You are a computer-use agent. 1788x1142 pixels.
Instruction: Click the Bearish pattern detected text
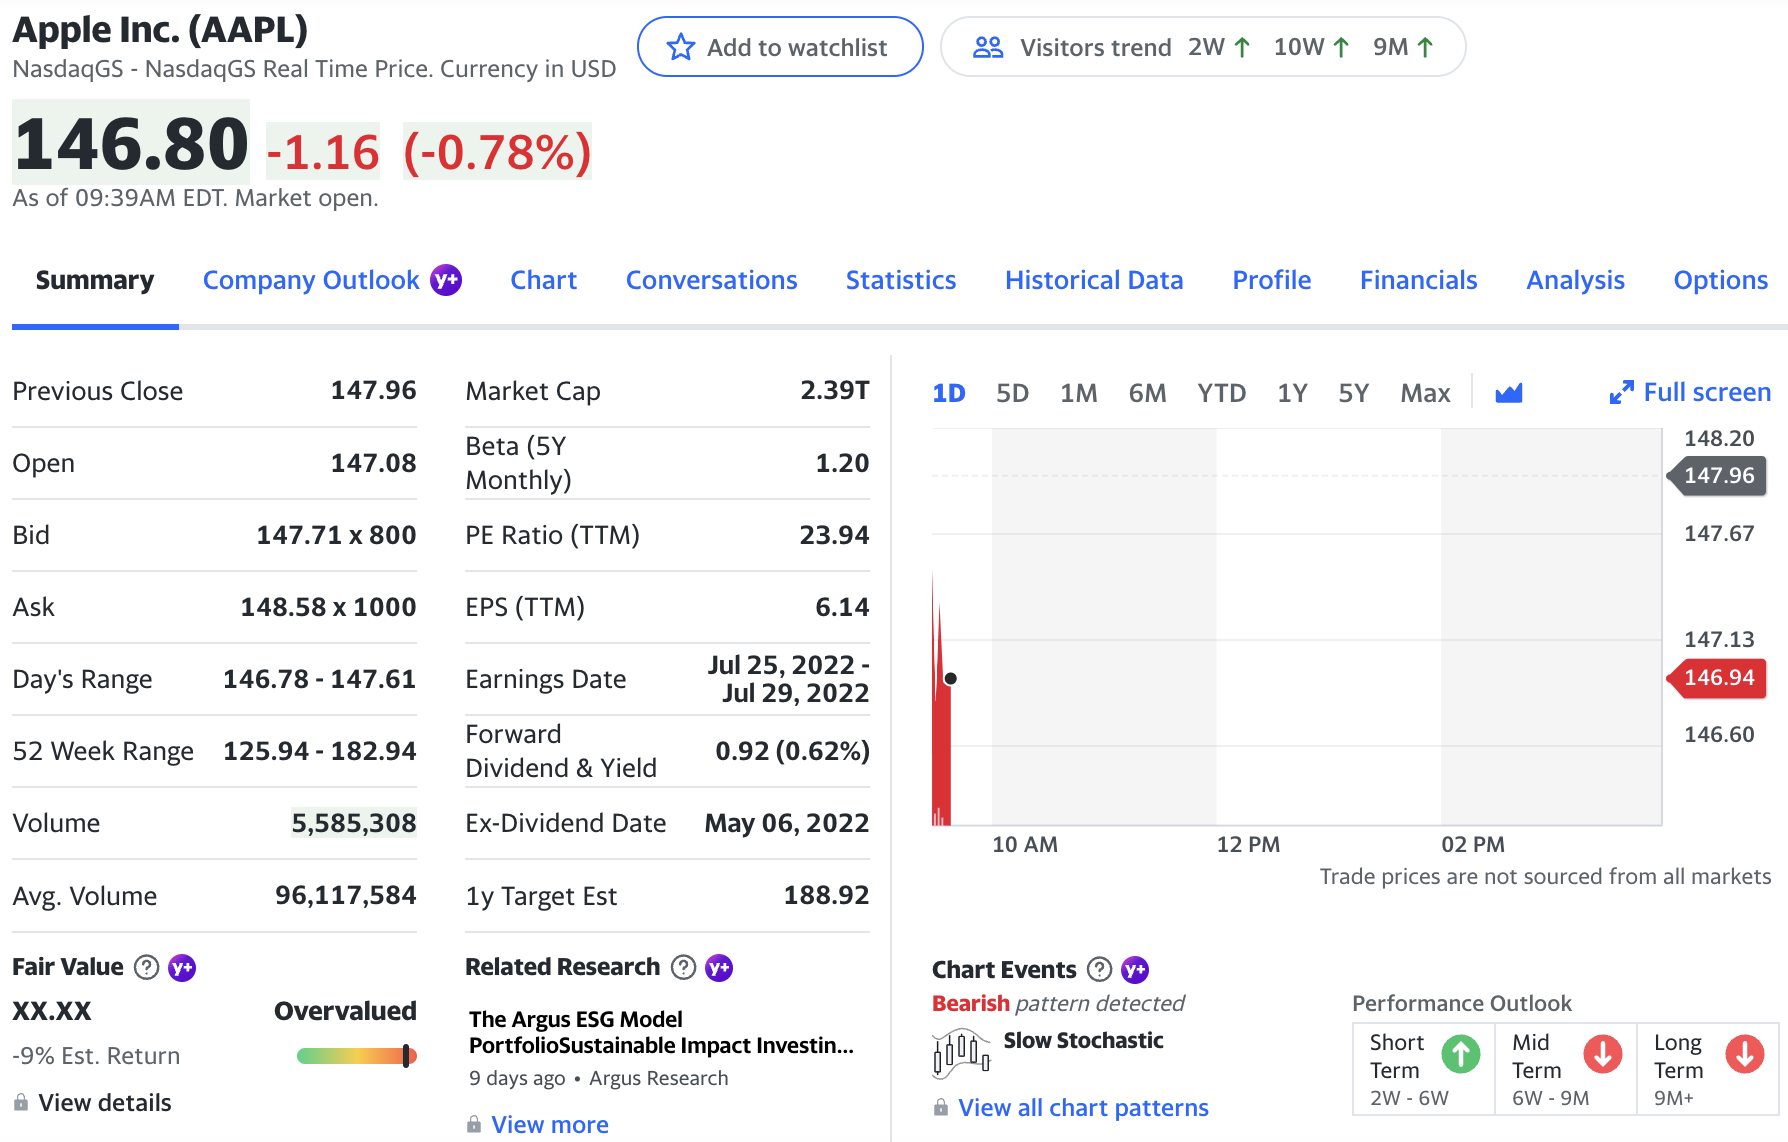(x=1058, y=1003)
